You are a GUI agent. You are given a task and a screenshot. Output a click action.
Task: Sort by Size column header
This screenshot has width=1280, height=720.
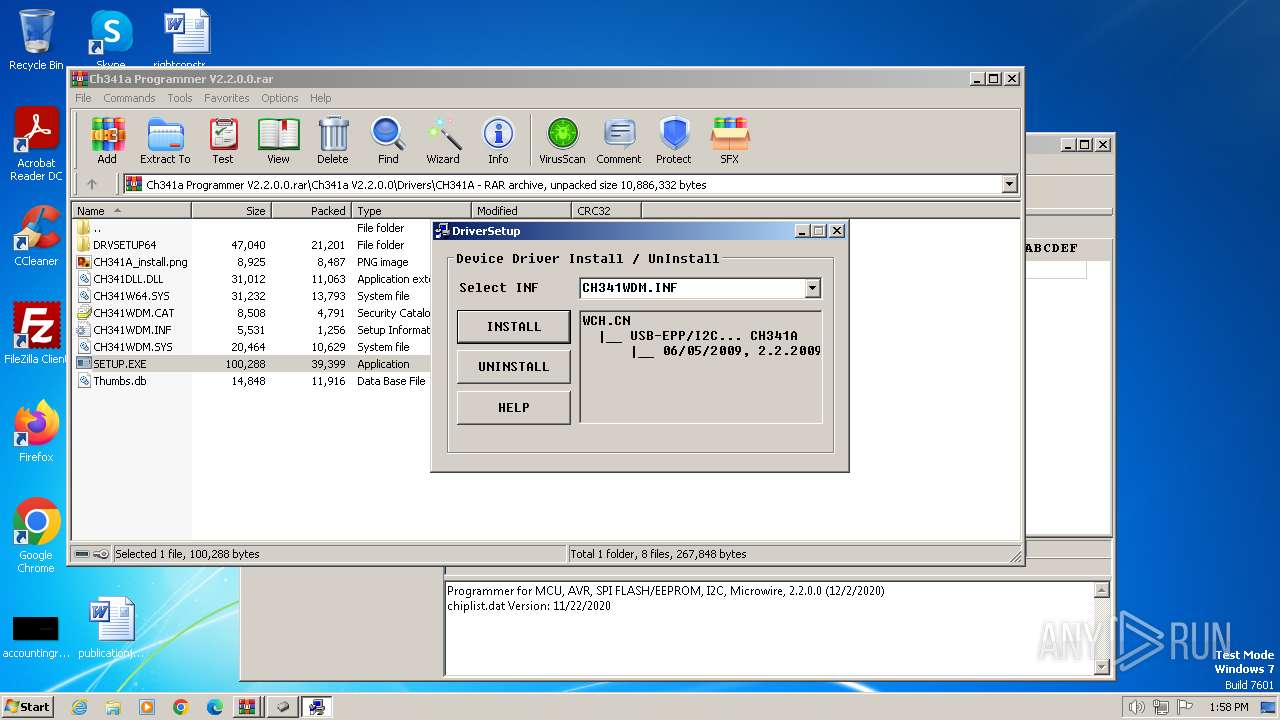[x=231, y=211]
